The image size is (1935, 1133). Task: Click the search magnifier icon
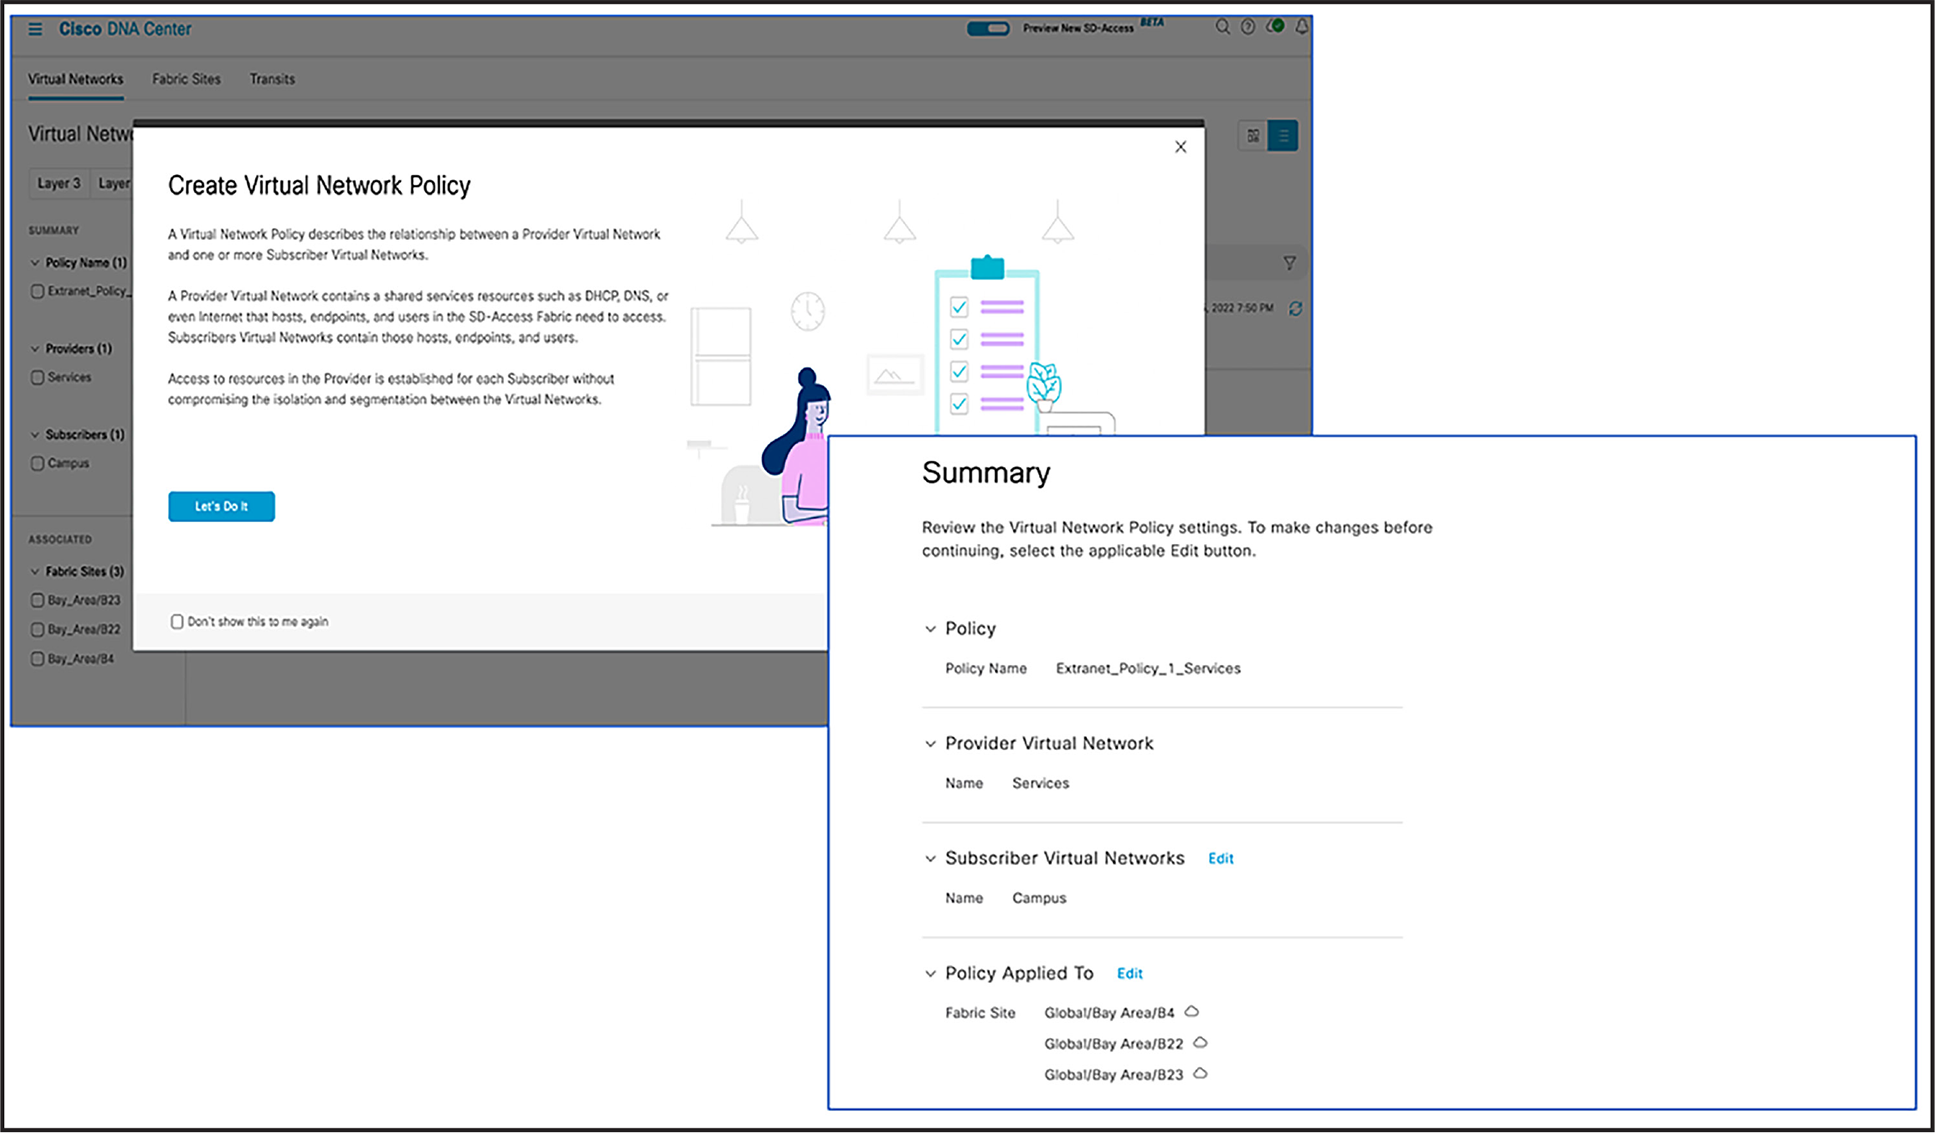tap(1222, 27)
